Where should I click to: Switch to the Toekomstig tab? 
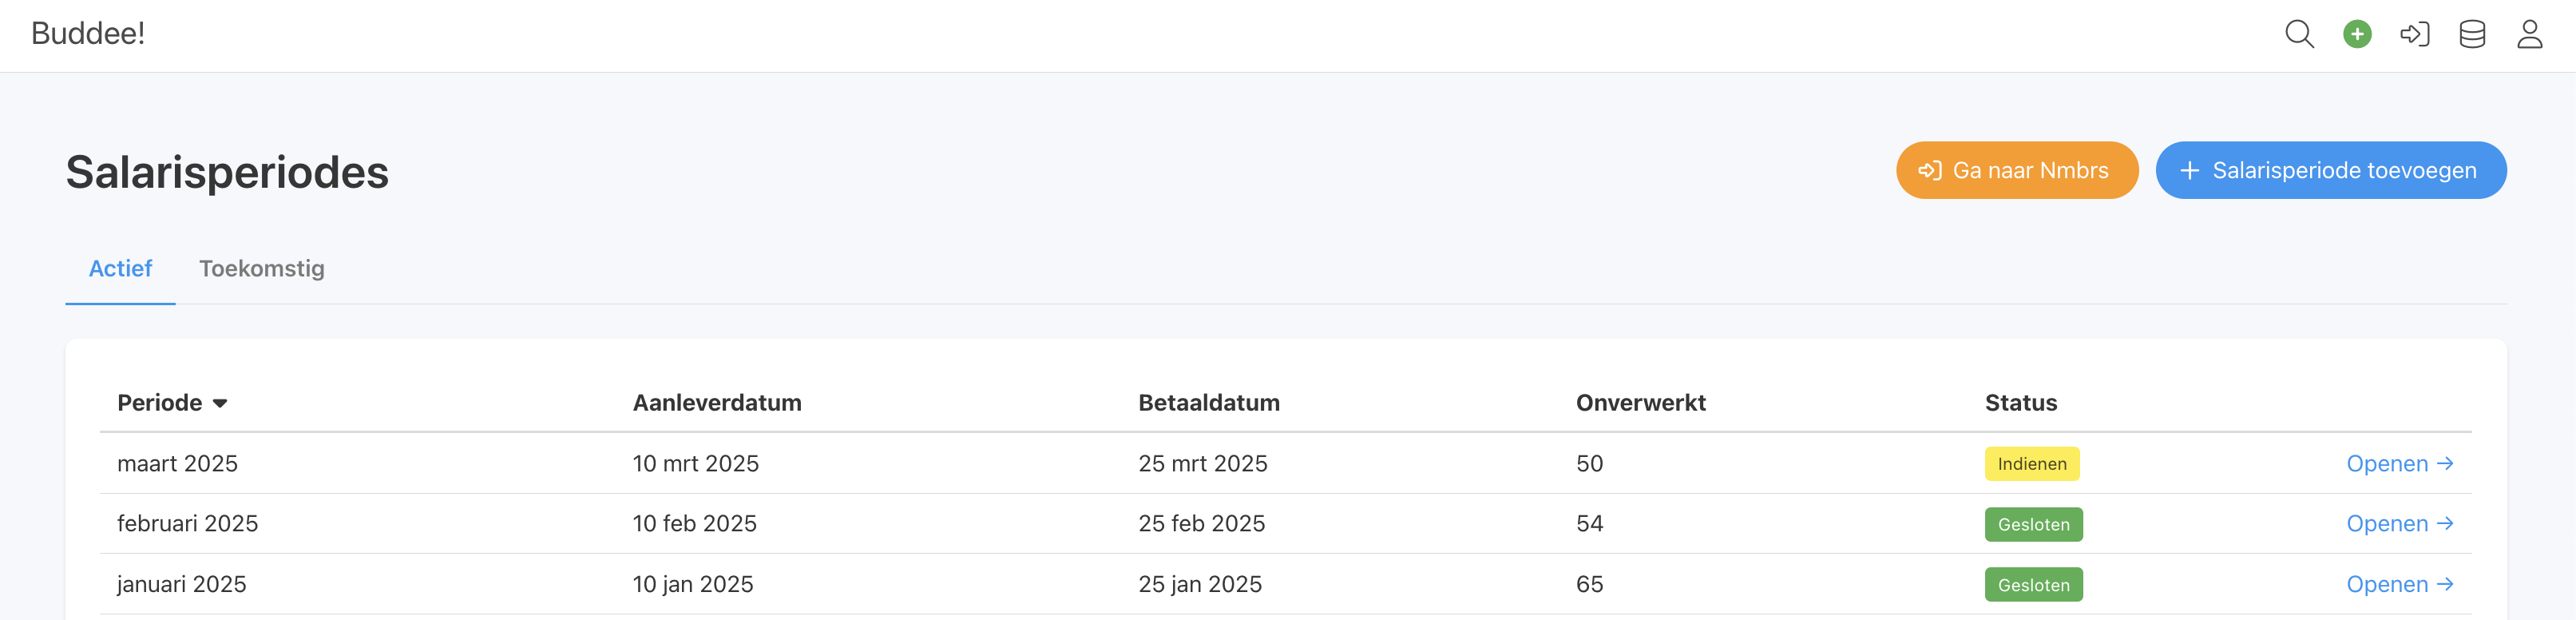point(261,269)
